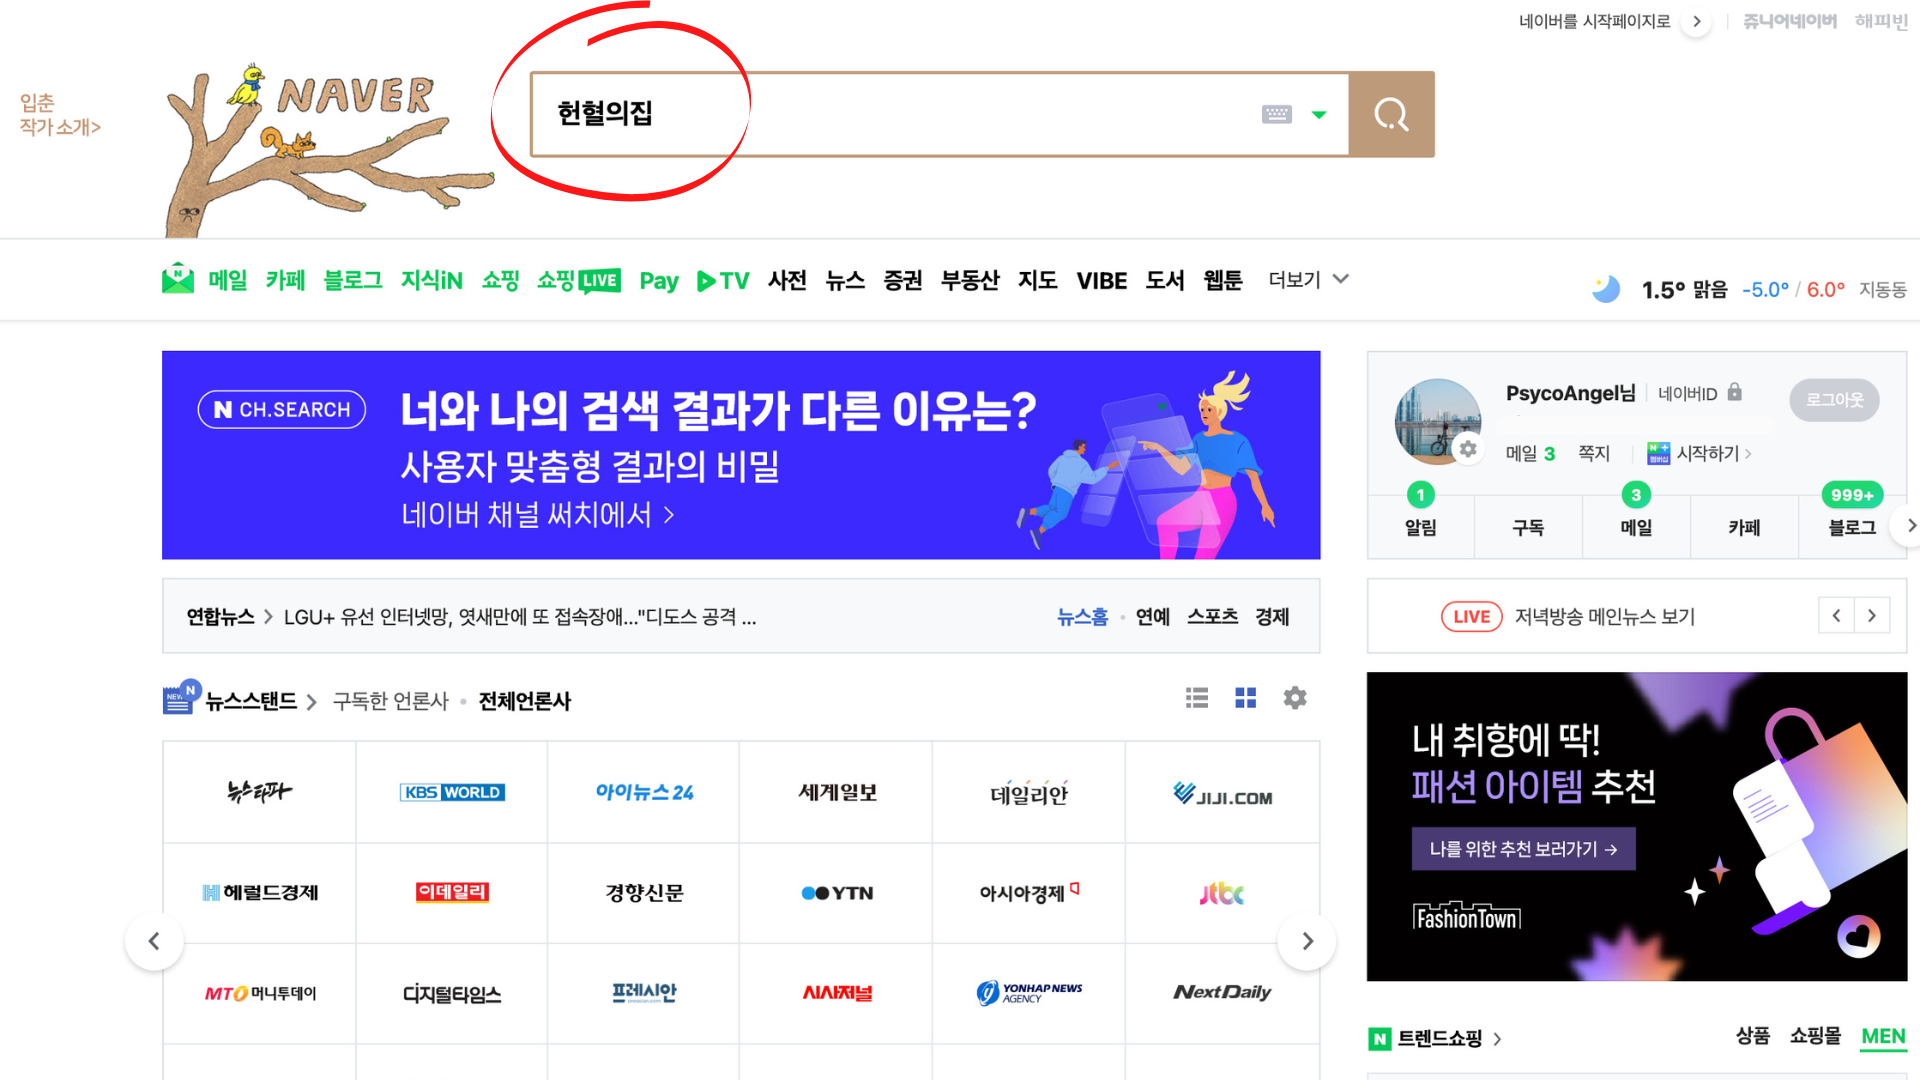Click the settings gear below the profile picture
The image size is (1920, 1080).
(1468, 449)
